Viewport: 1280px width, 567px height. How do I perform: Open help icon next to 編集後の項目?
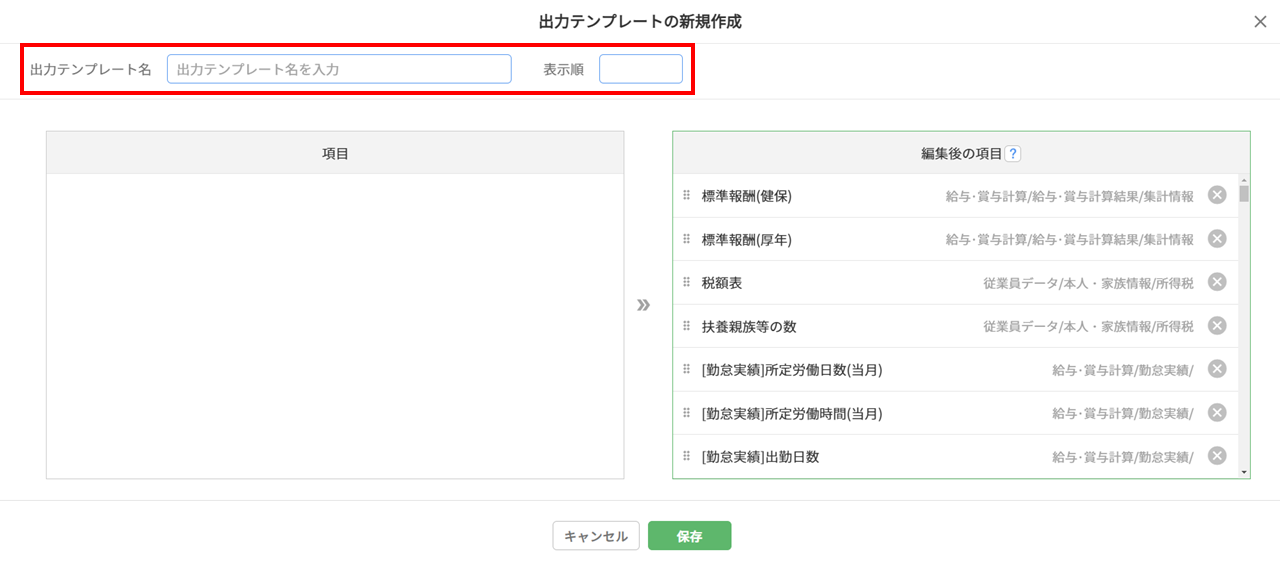click(x=1013, y=154)
